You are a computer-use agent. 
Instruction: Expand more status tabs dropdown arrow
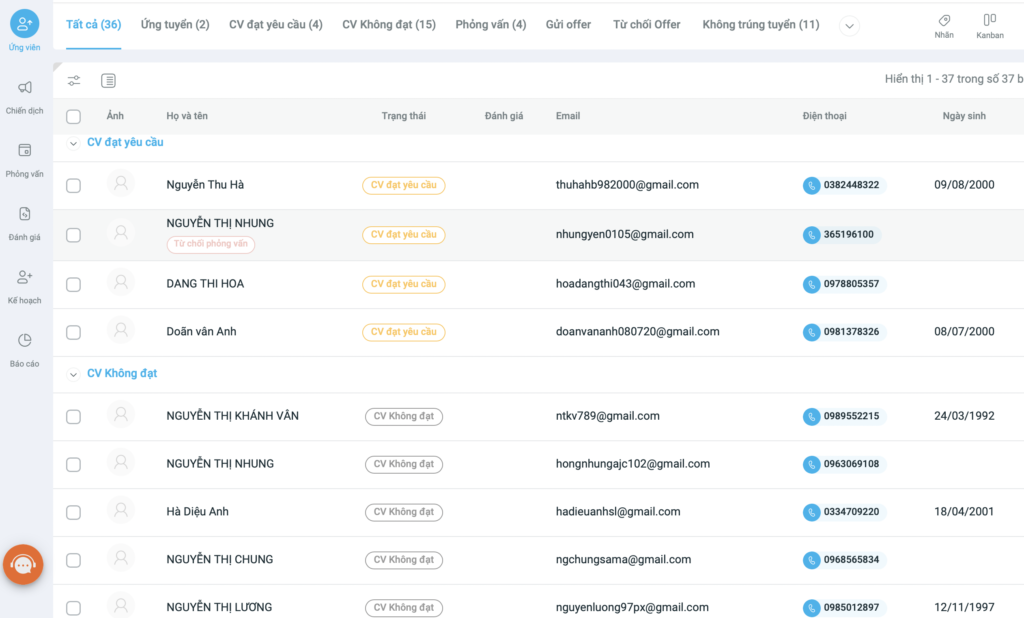tap(849, 26)
